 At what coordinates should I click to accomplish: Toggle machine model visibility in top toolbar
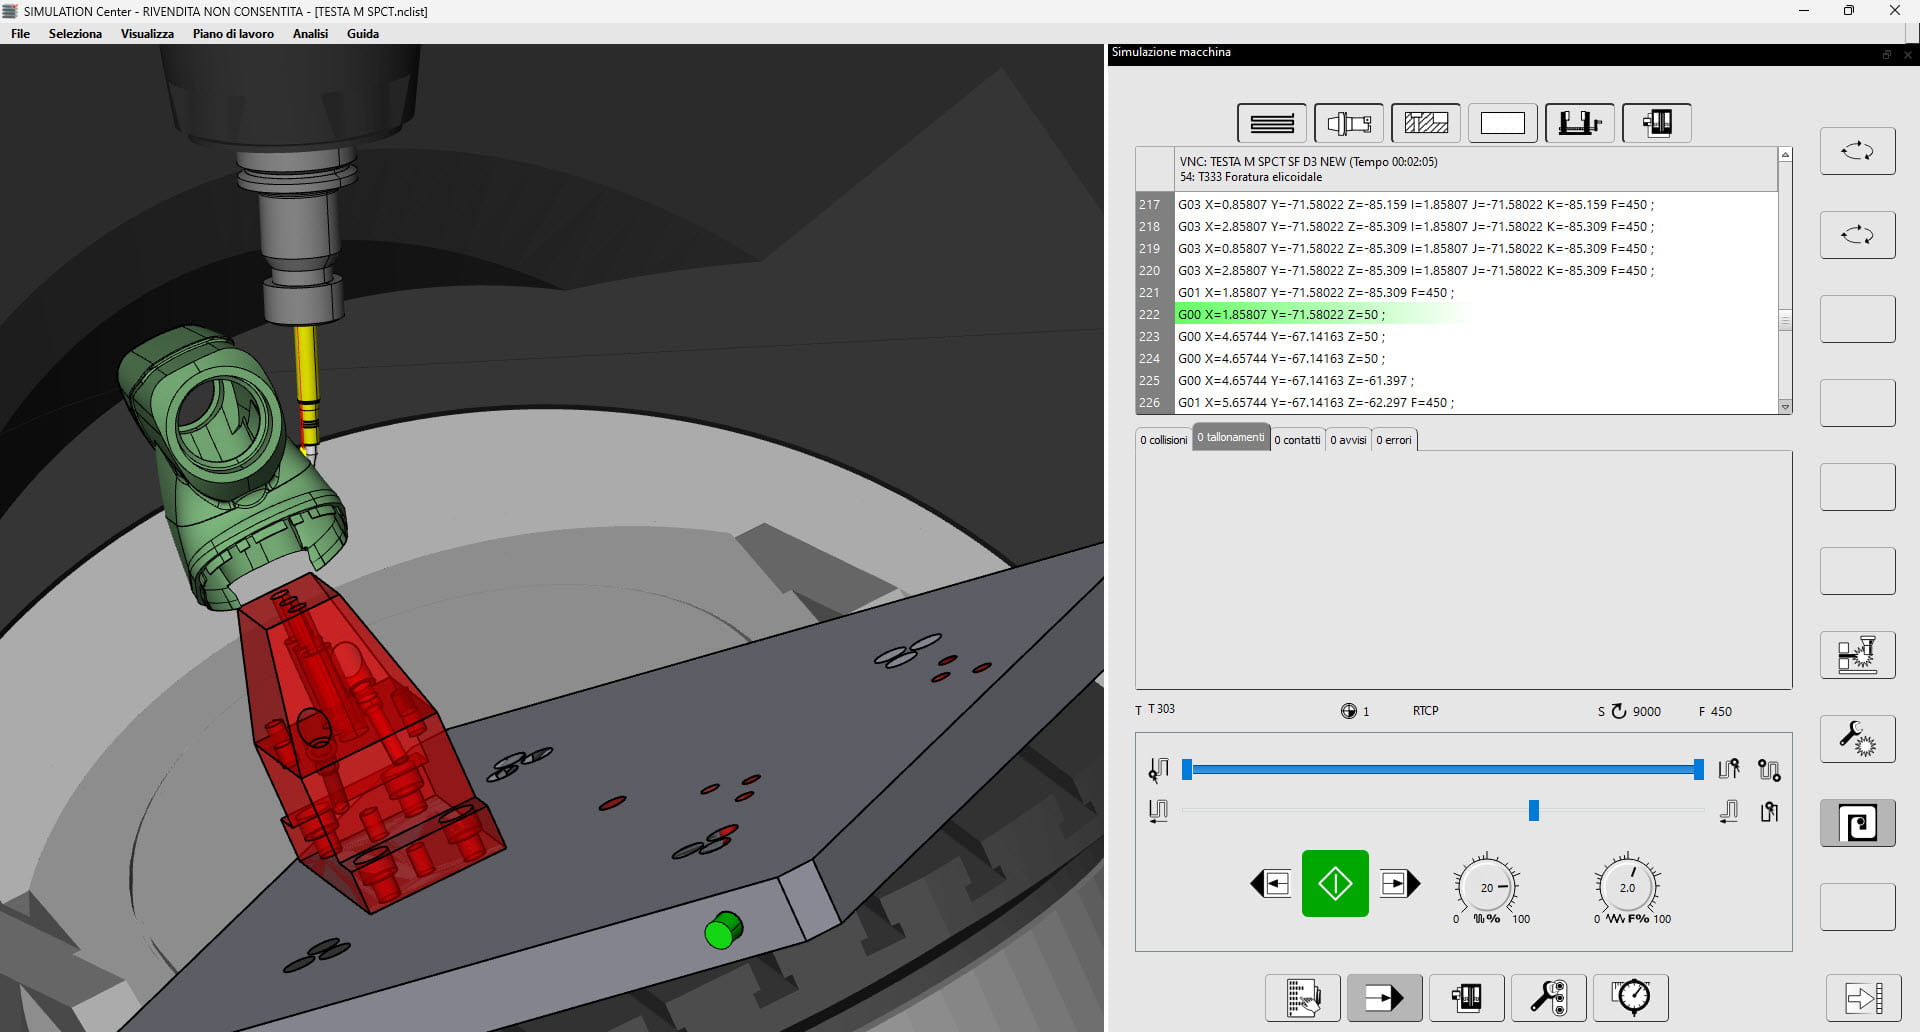tap(1657, 123)
